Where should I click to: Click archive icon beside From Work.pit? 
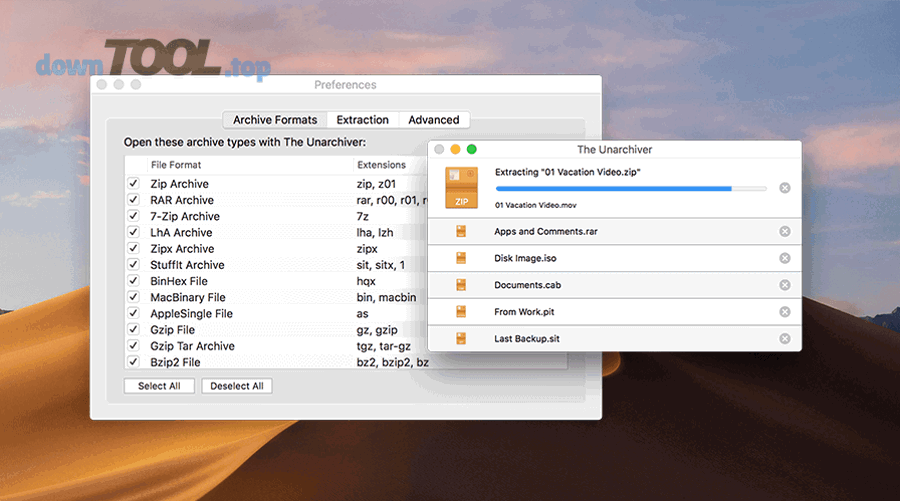point(461,312)
